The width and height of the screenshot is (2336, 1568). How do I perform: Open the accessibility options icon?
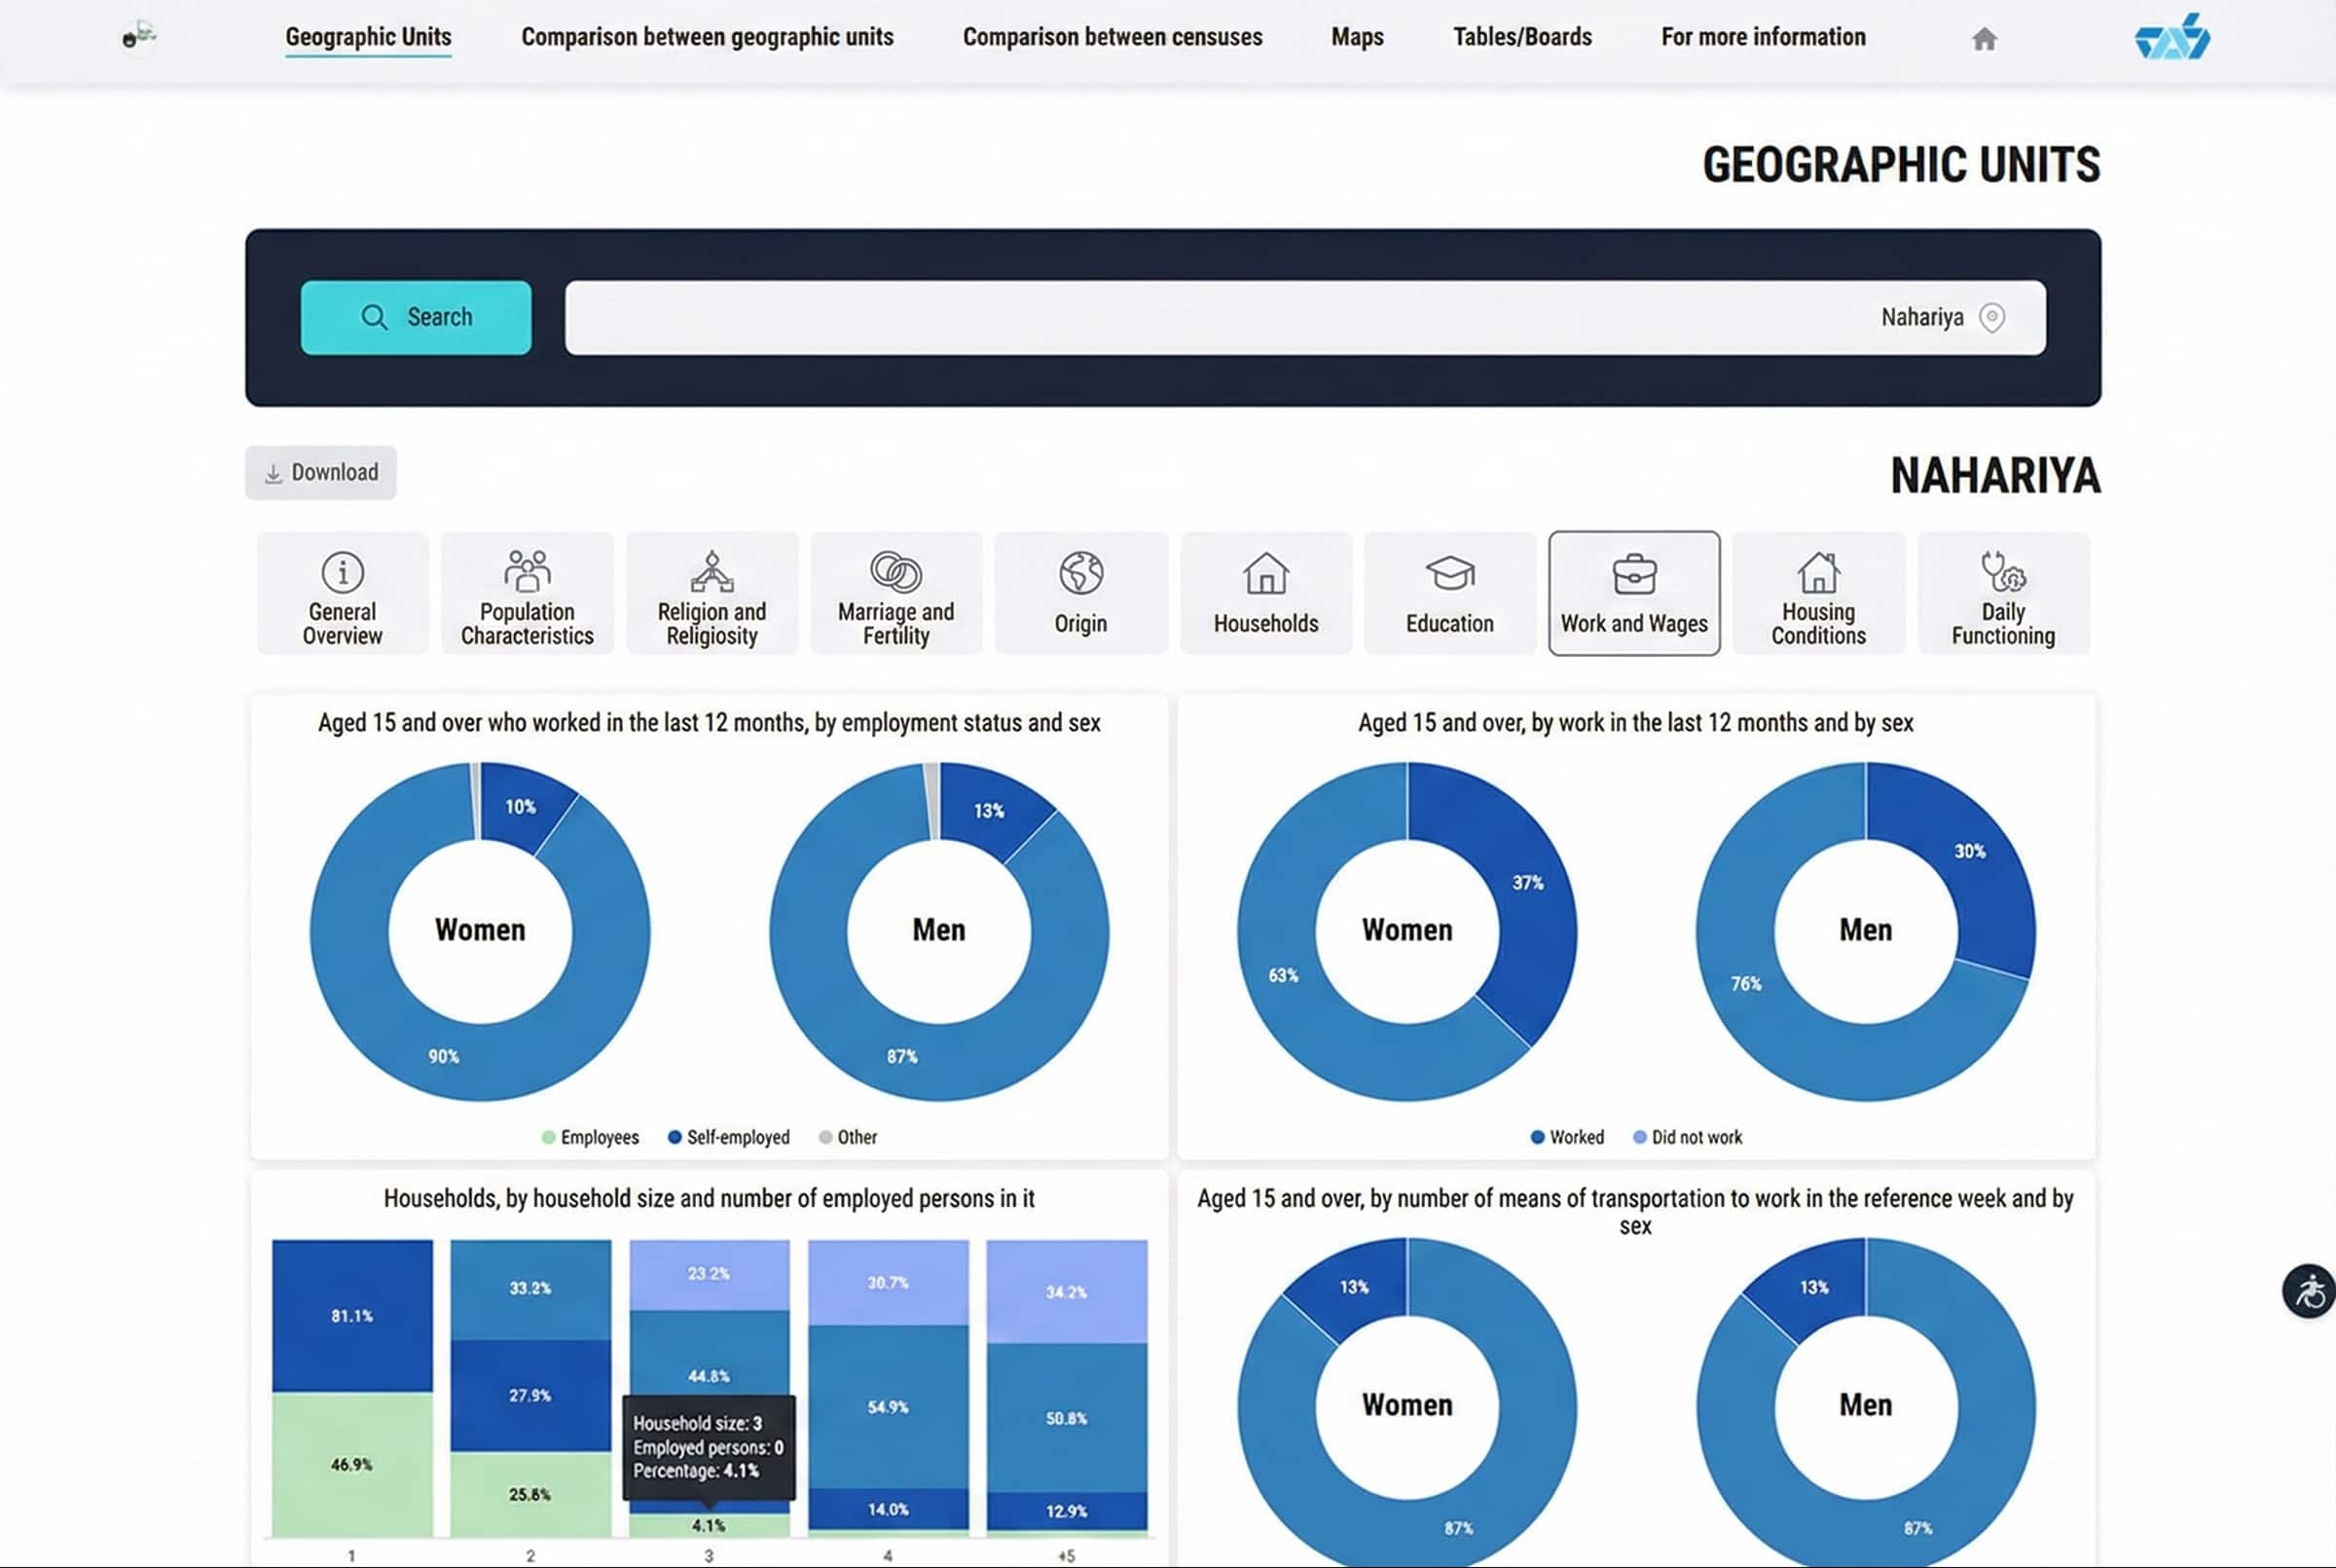pos(2310,1291)
